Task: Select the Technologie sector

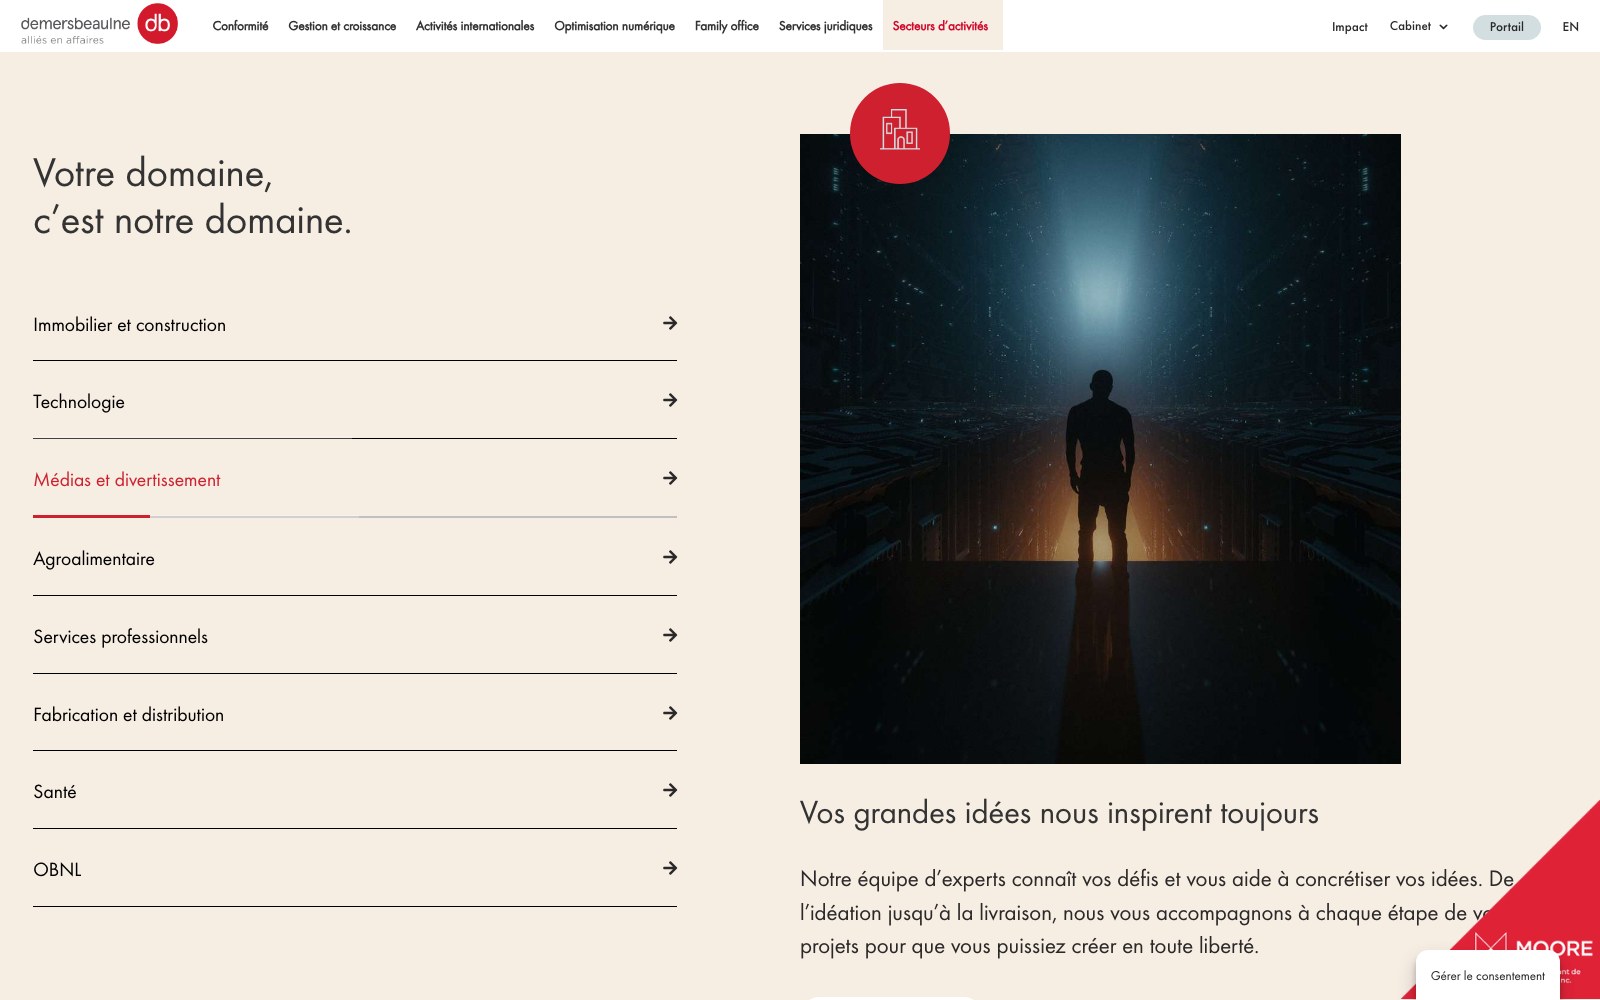Action: tap(355, 401)
